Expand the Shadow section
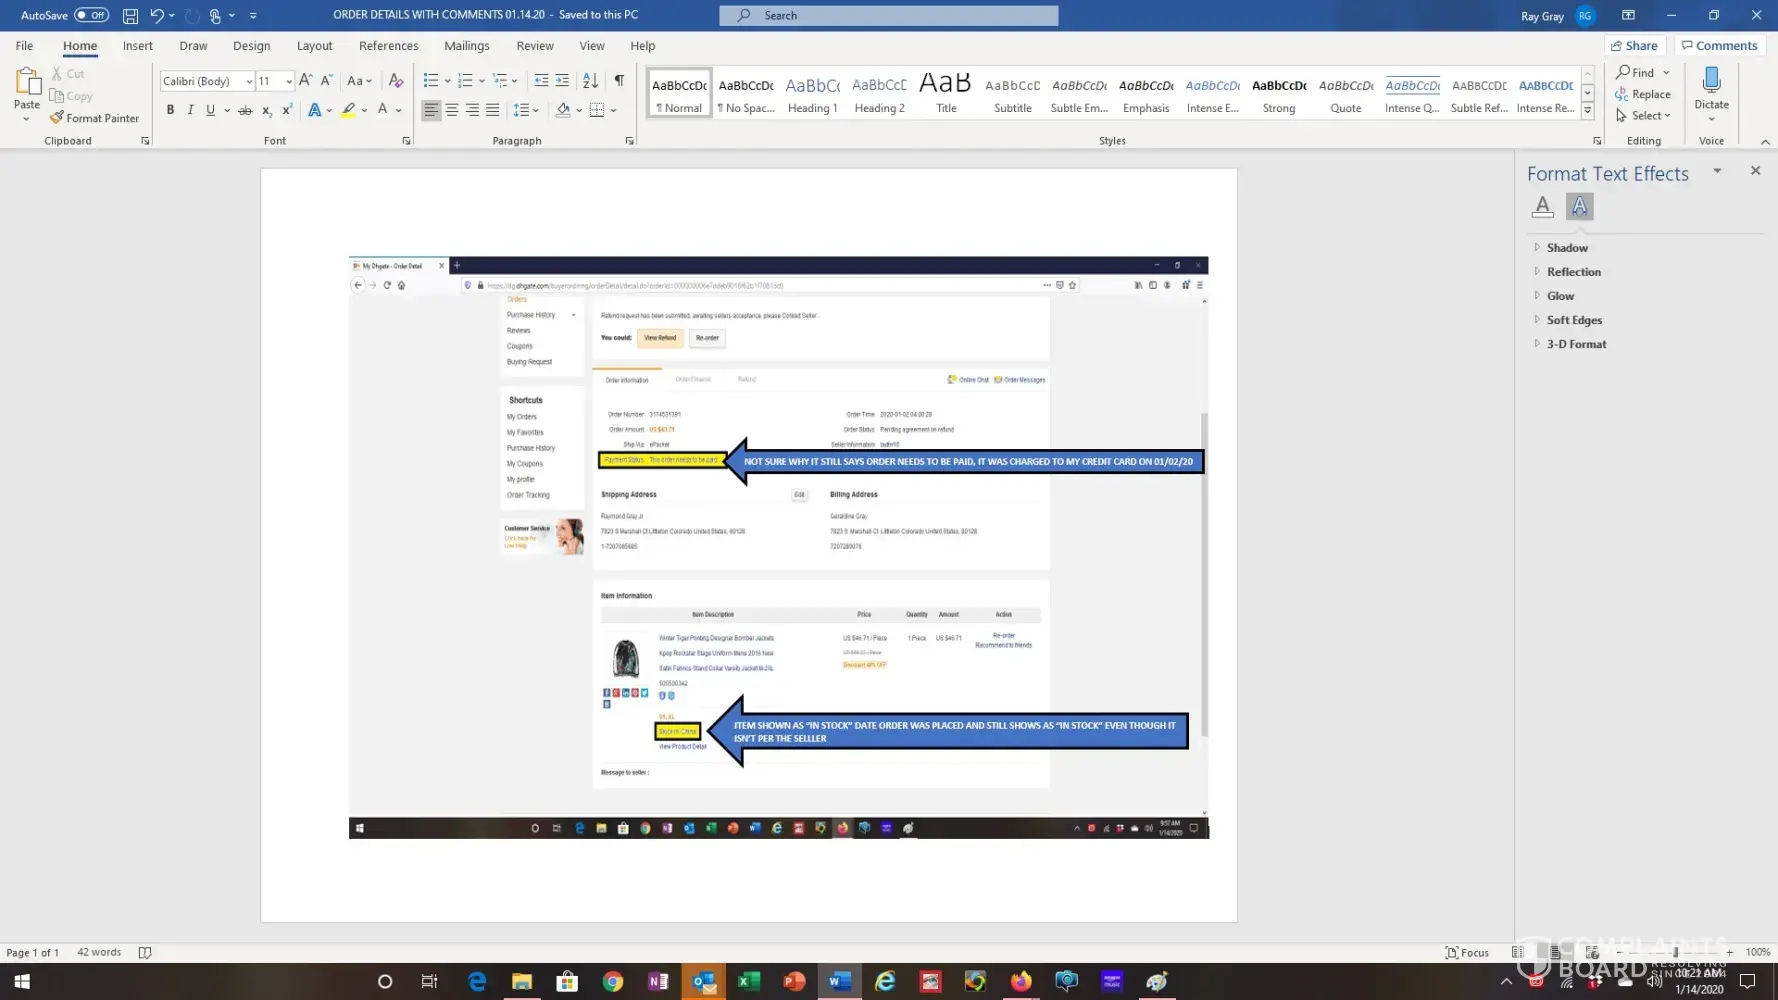This screenshot has height=1000, width=1778. tap(1566, 247)
